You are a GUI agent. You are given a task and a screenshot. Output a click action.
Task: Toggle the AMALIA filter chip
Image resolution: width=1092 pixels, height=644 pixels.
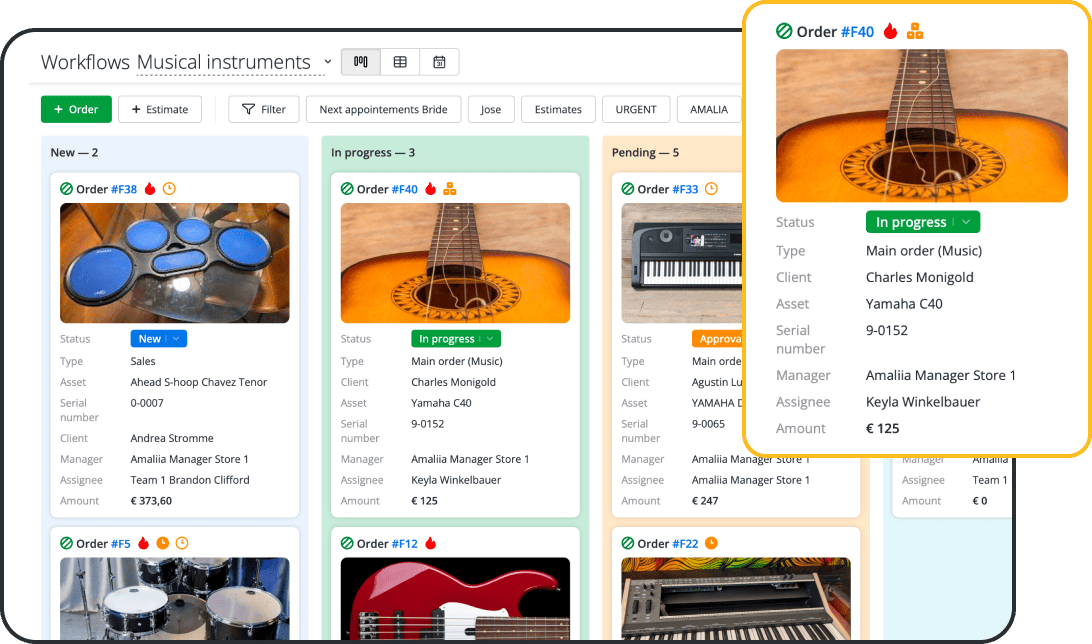[x=709, y=109]
